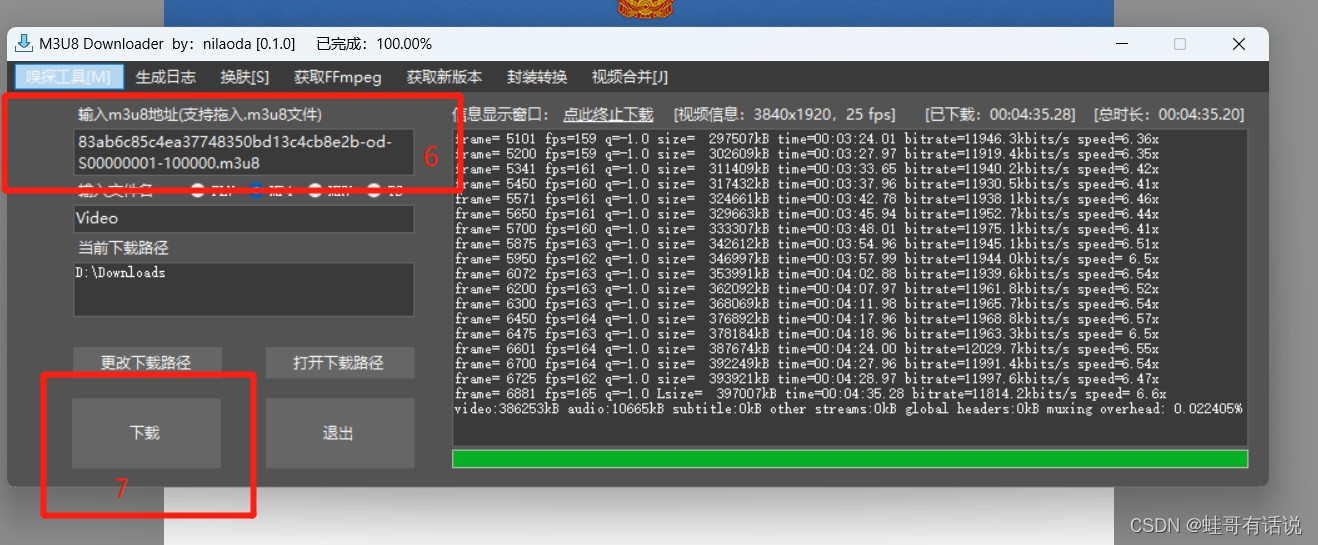Image resolution: width=1318 pixels, height=545 pixels.
Task: Click the log line starting frame= 5450
Action: (x=807, y=184)
